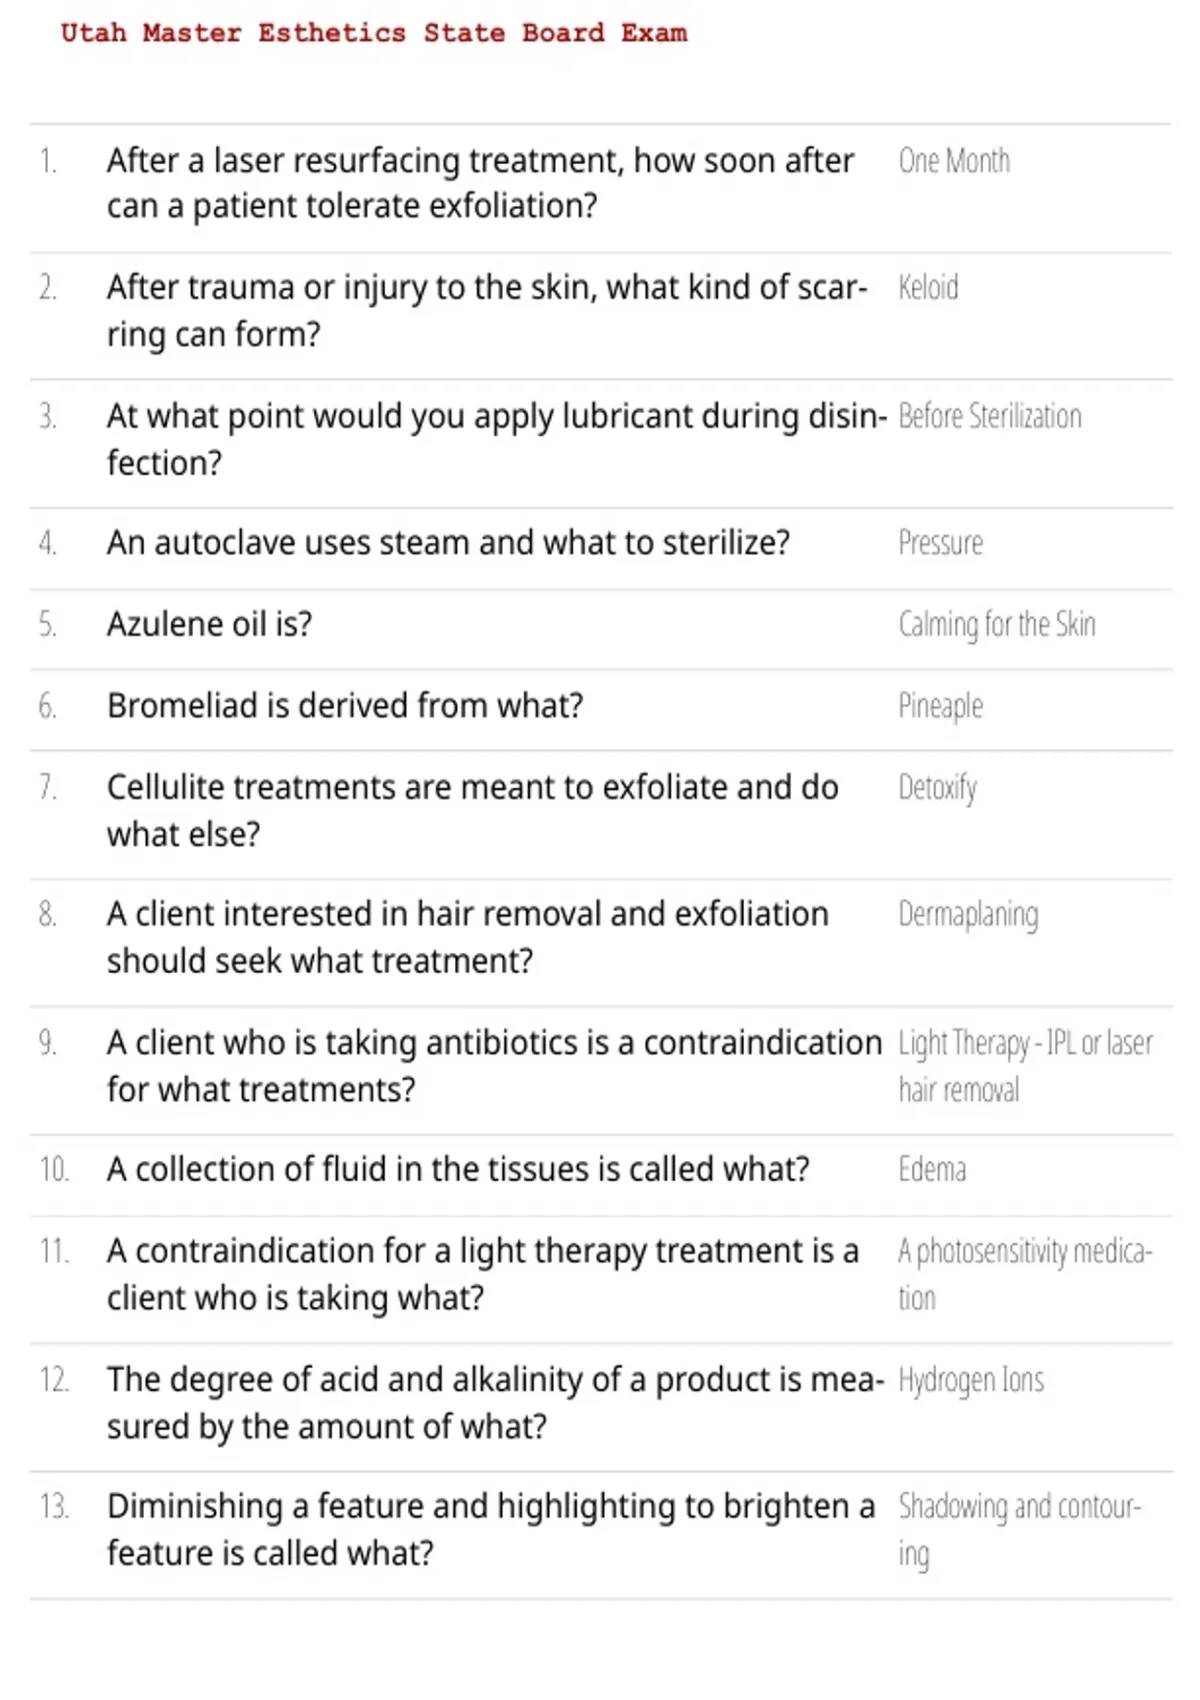Select the Bromeliad derived from question

345,706
